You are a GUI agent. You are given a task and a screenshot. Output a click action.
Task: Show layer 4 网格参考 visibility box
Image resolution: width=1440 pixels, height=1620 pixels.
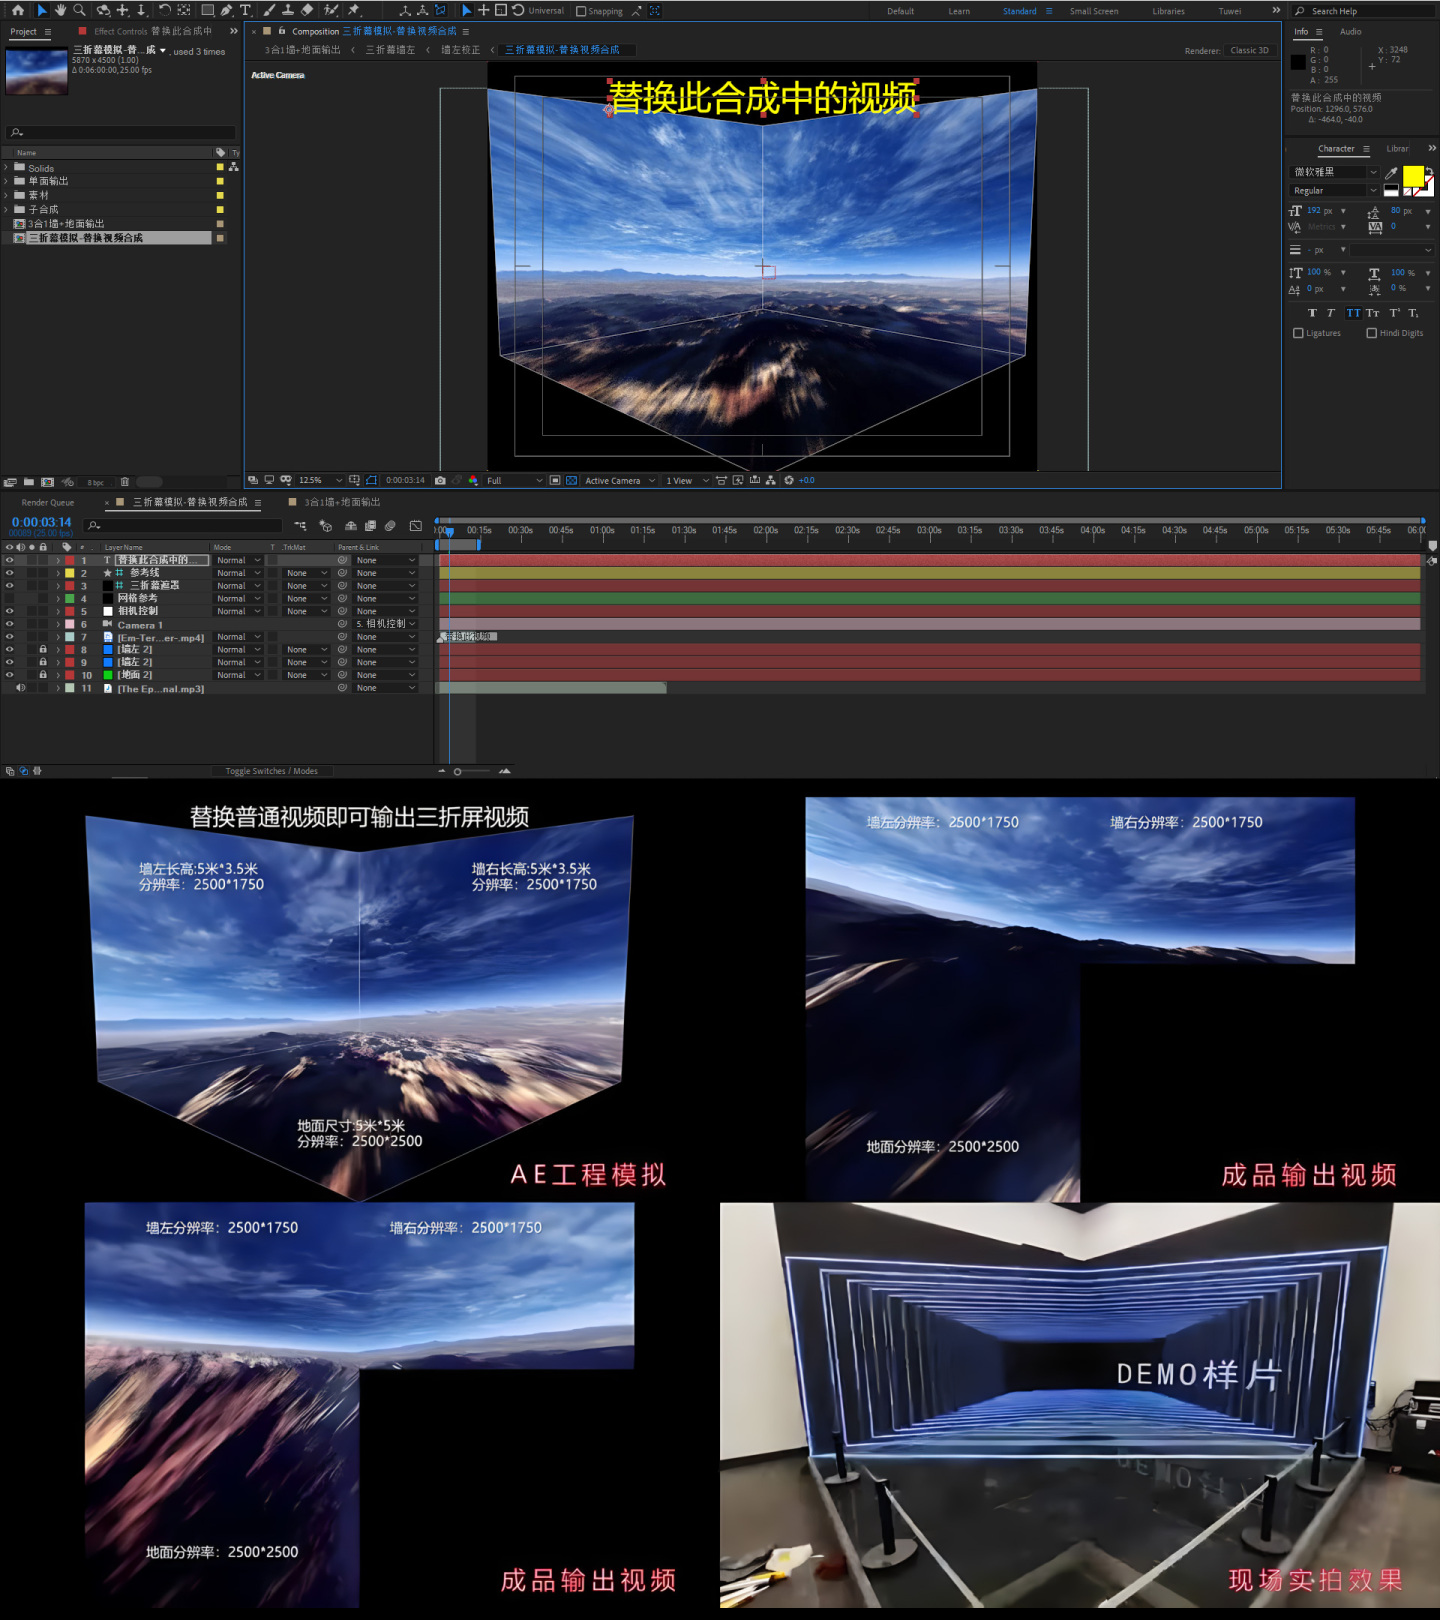(9, 599)
